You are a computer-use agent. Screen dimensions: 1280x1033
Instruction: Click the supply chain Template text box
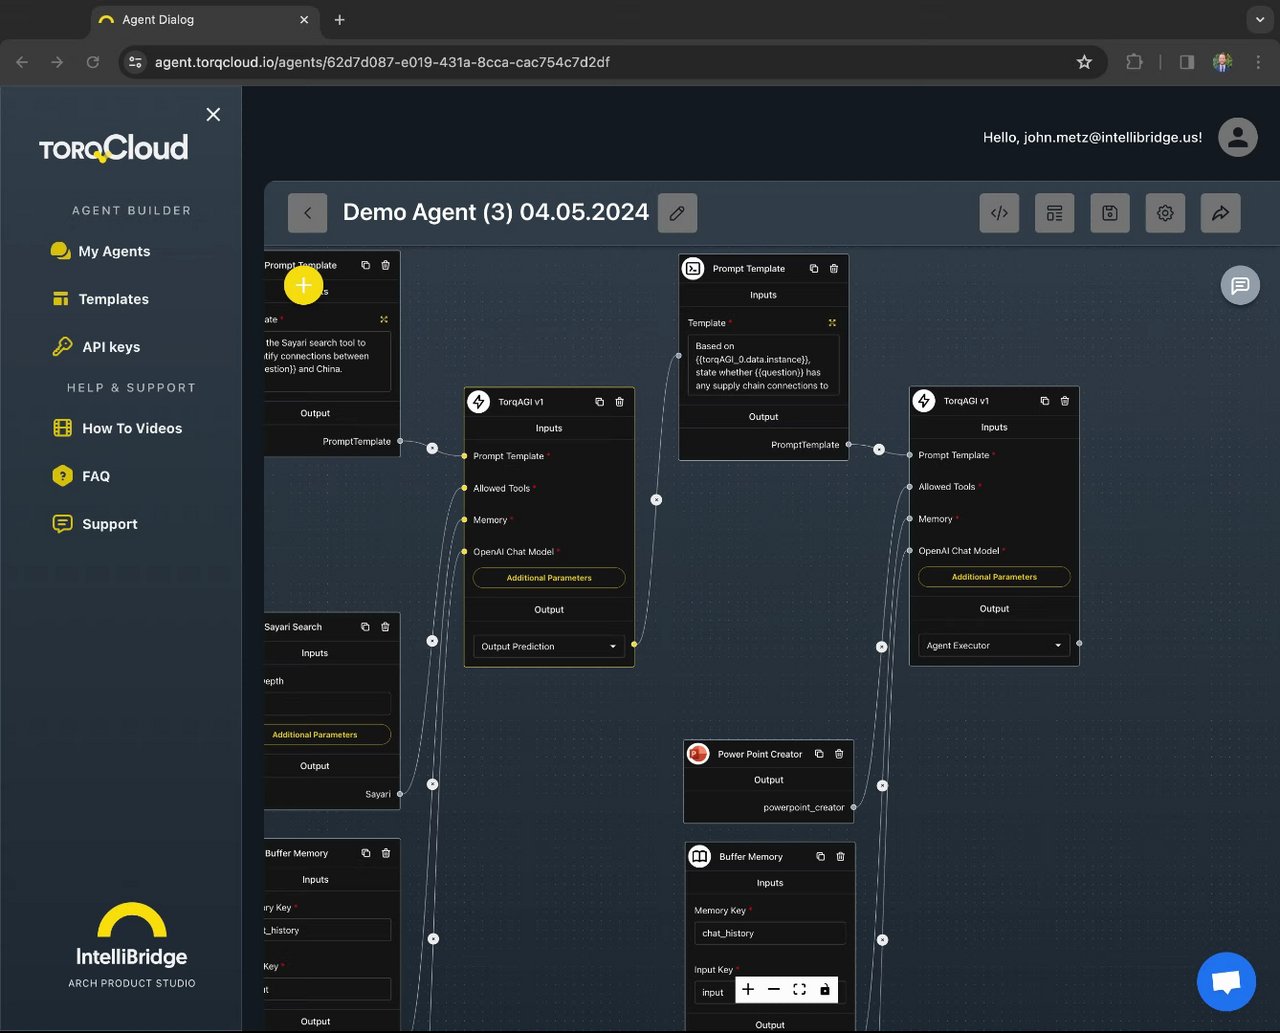763,365
